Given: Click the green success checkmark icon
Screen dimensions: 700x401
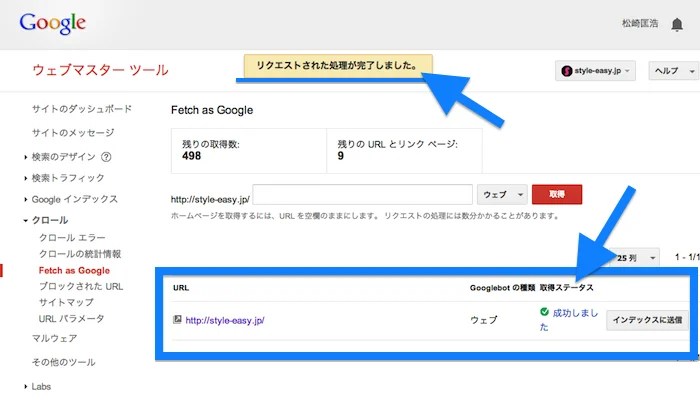Looking at the screenshot, I should click(x=544, y=312).
